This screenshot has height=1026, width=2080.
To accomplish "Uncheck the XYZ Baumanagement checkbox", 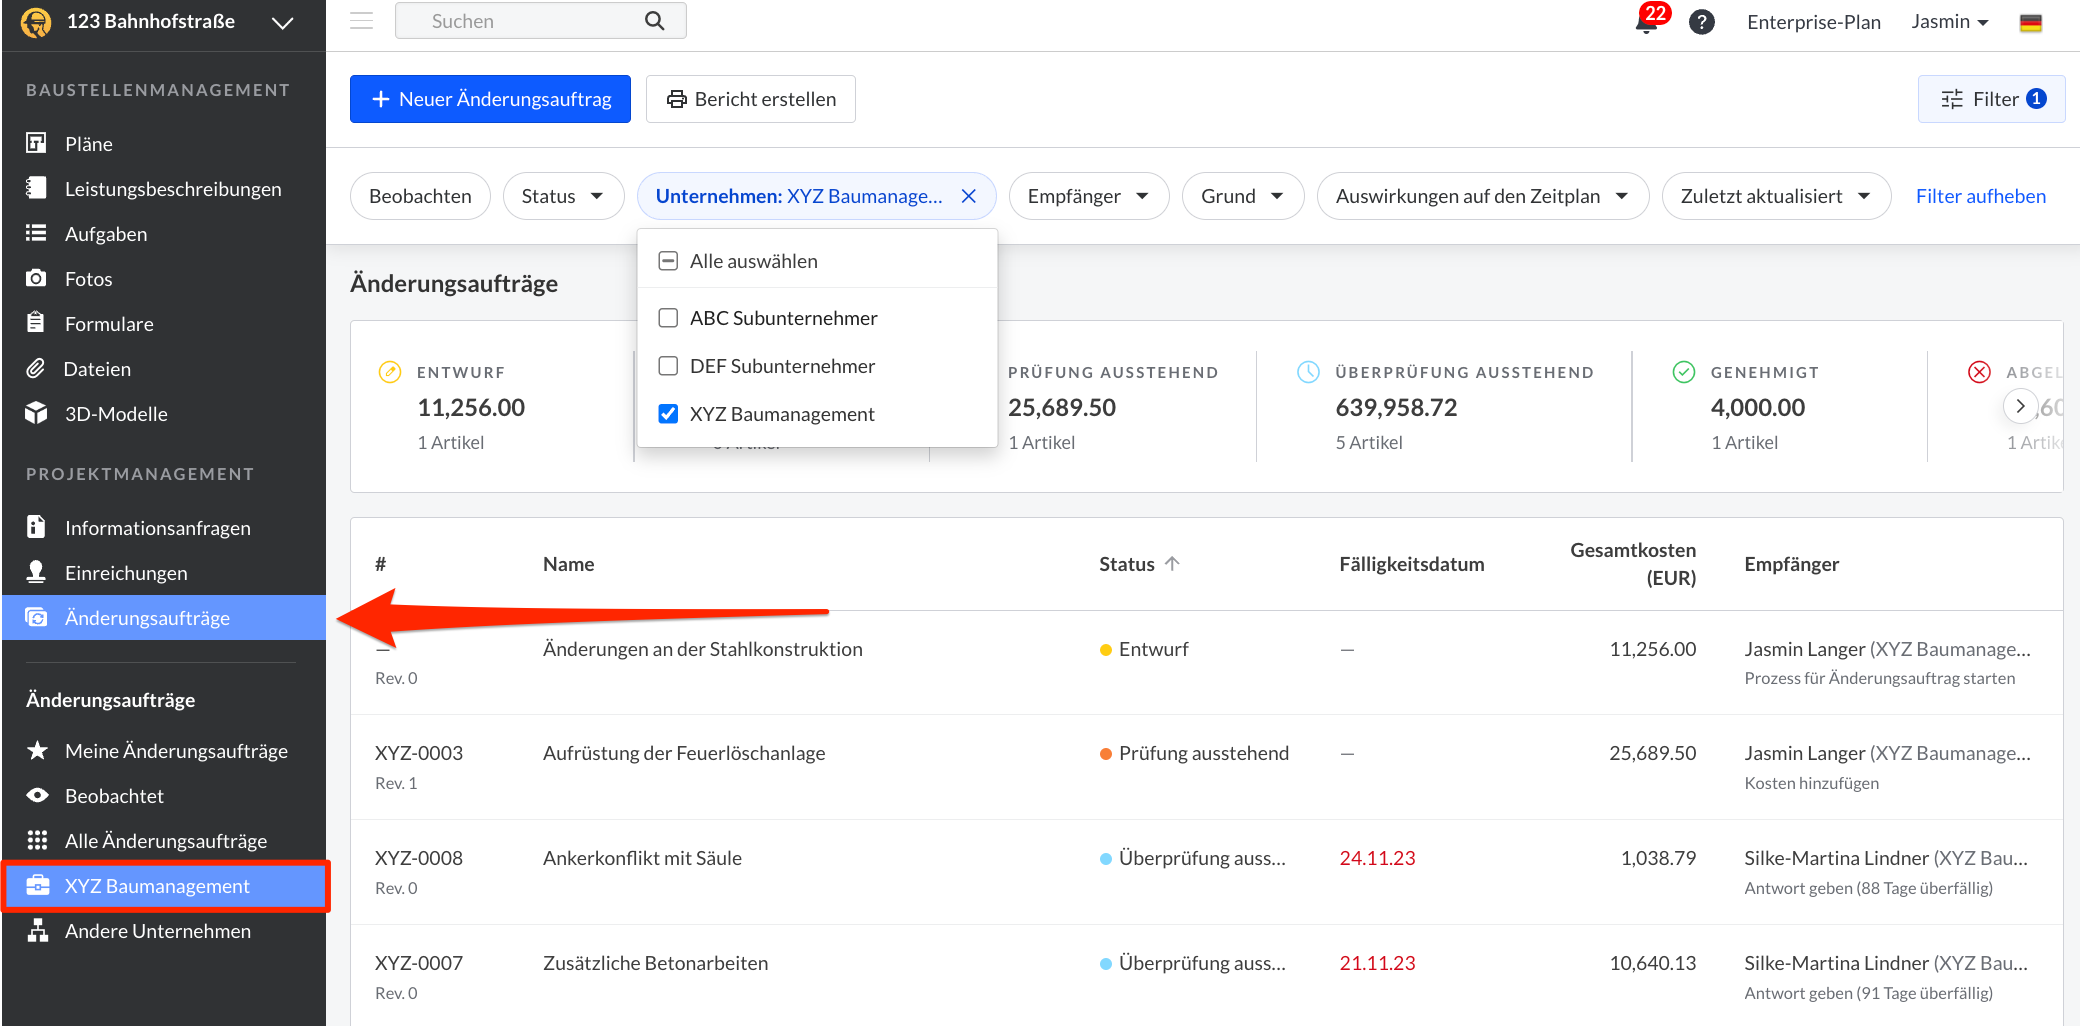I will (x=668, y=414).
